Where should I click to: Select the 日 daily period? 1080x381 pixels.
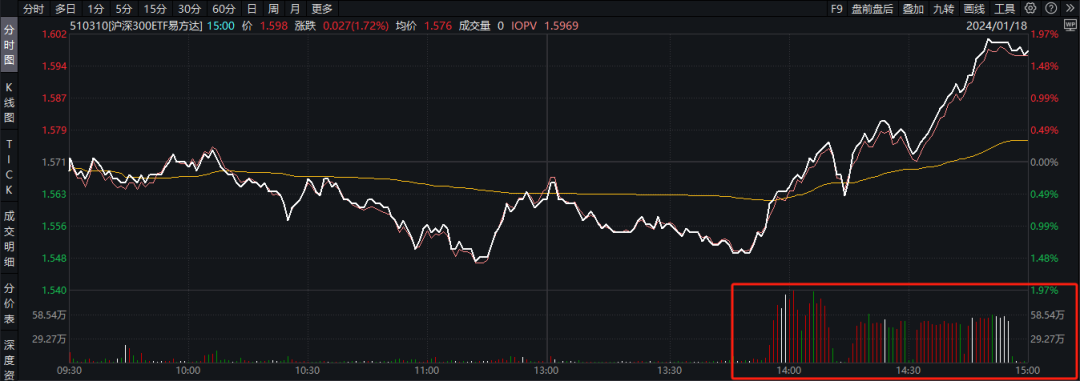click(x=251, y=9)
